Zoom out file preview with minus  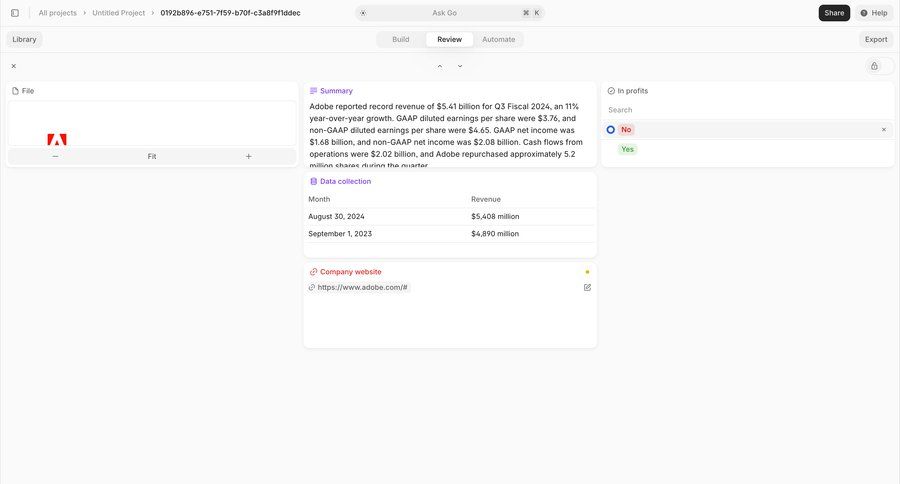[55, 156]
